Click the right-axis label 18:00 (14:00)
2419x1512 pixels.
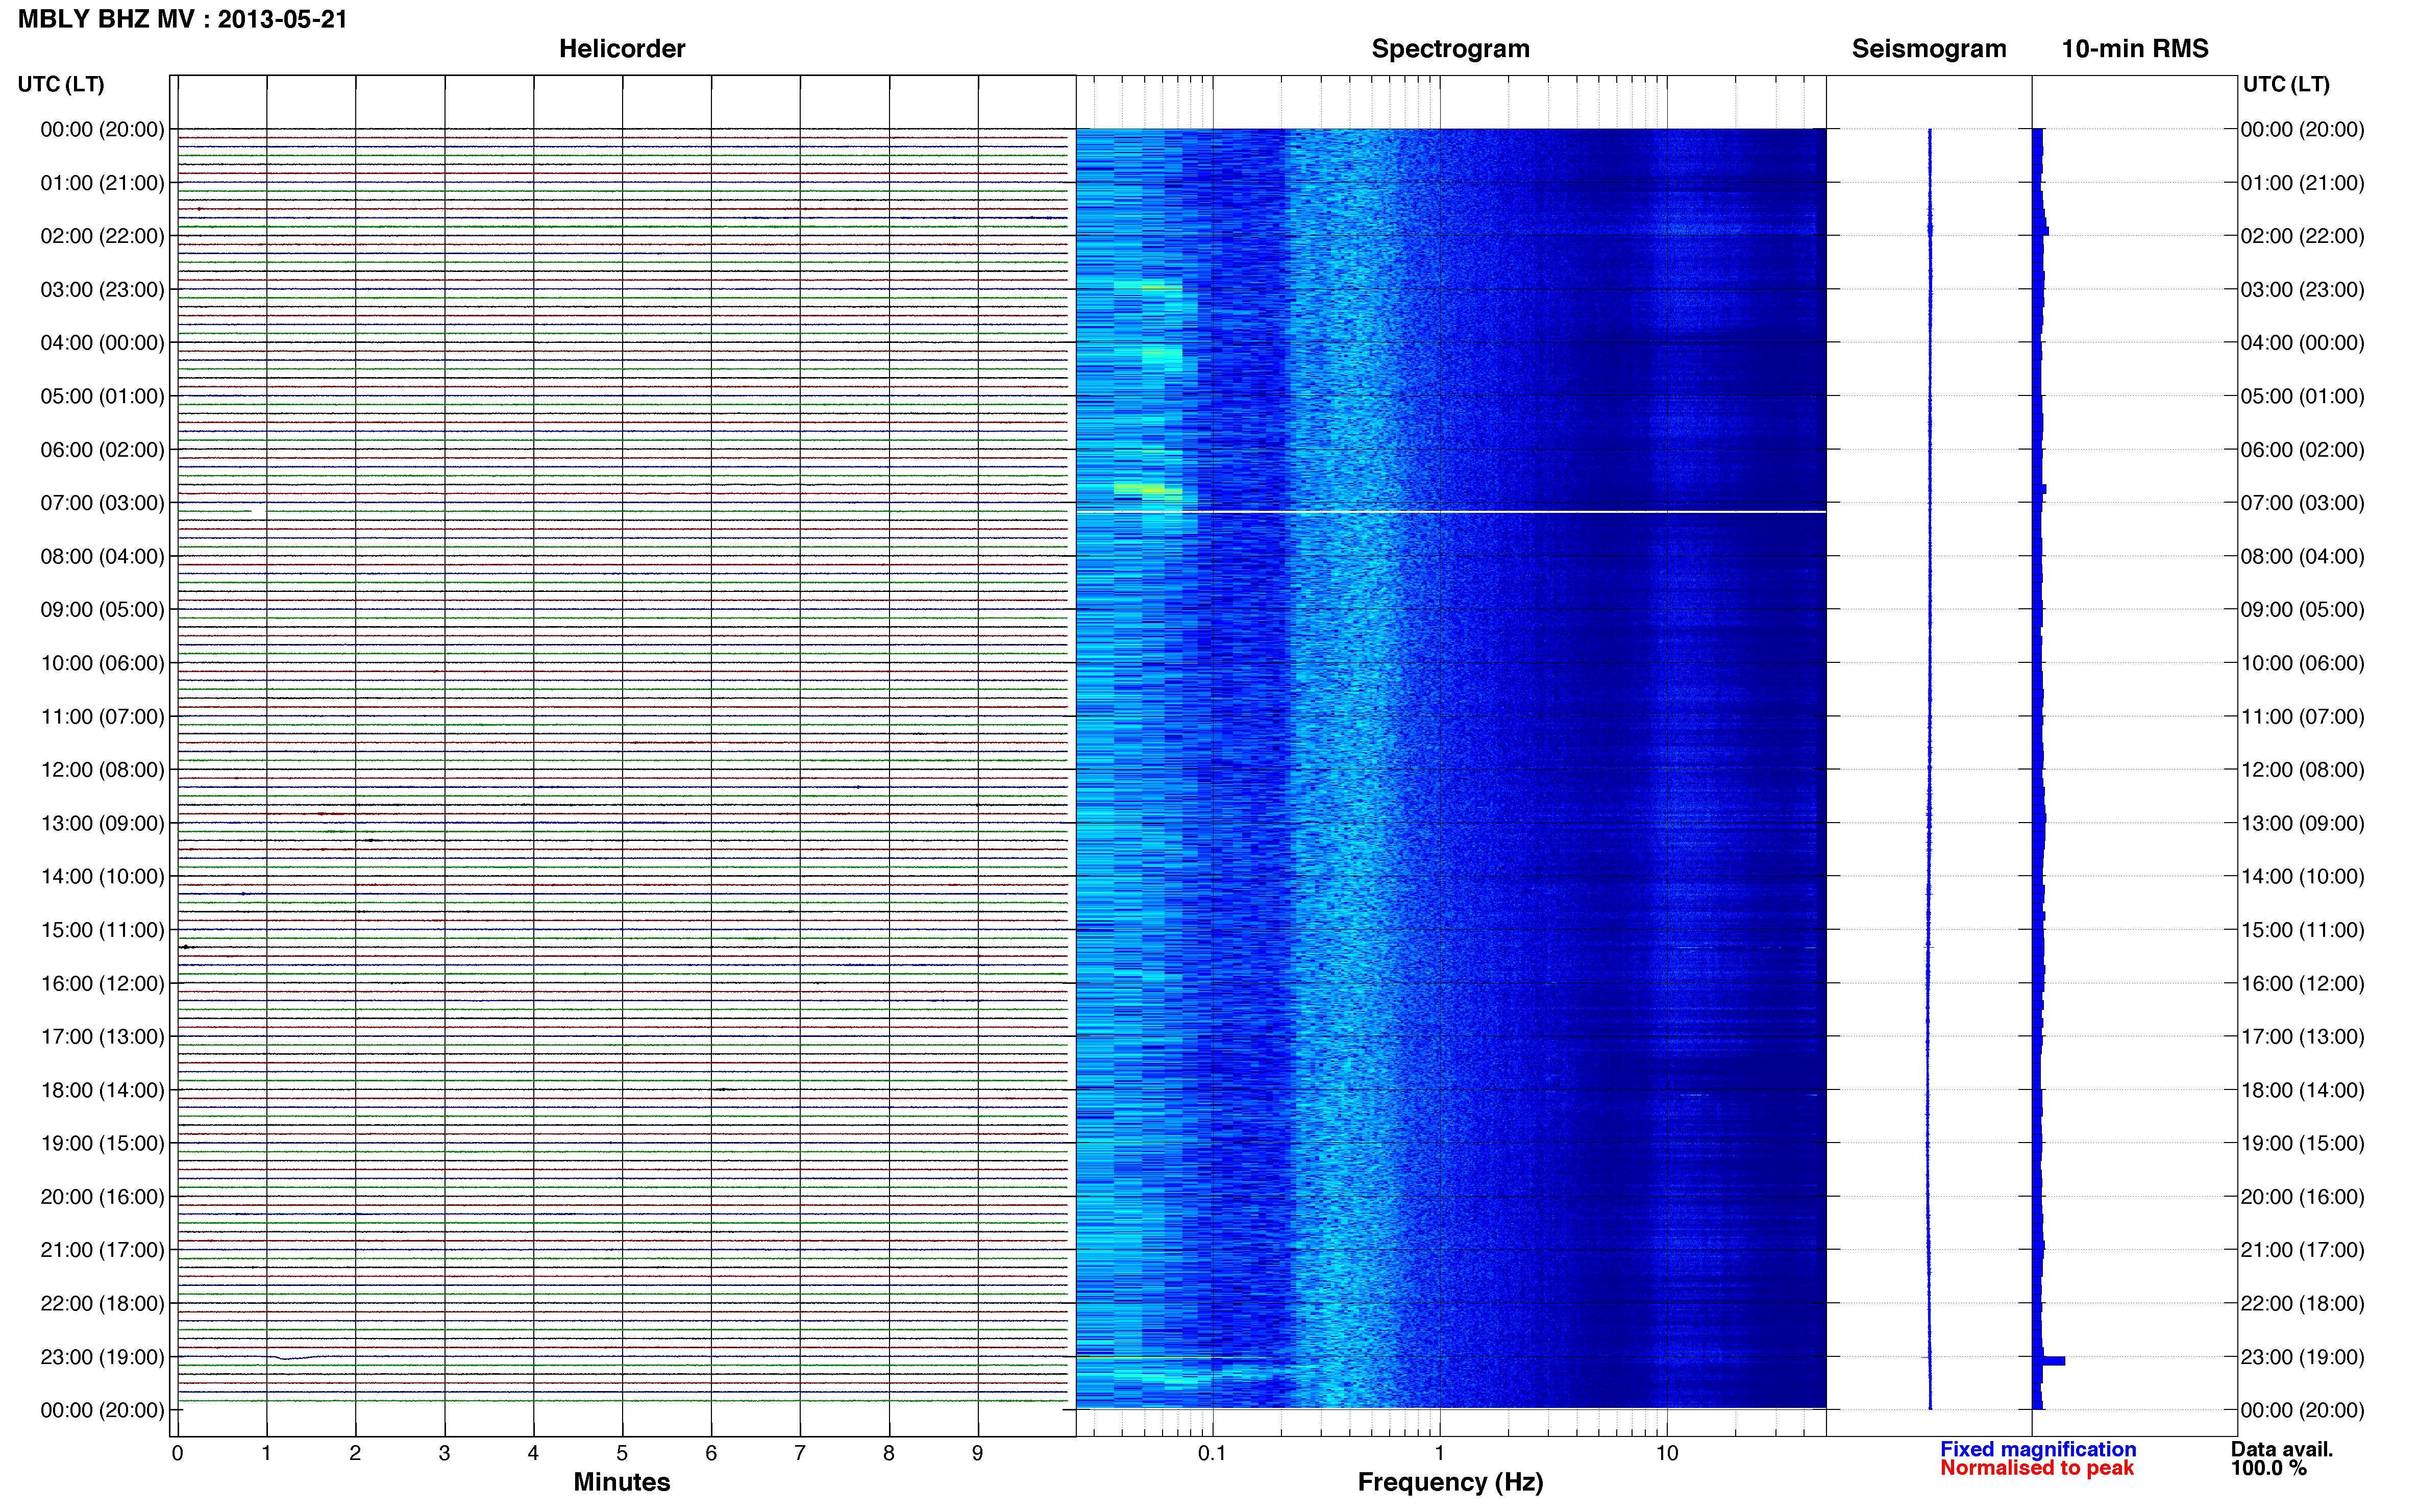2302,1090
